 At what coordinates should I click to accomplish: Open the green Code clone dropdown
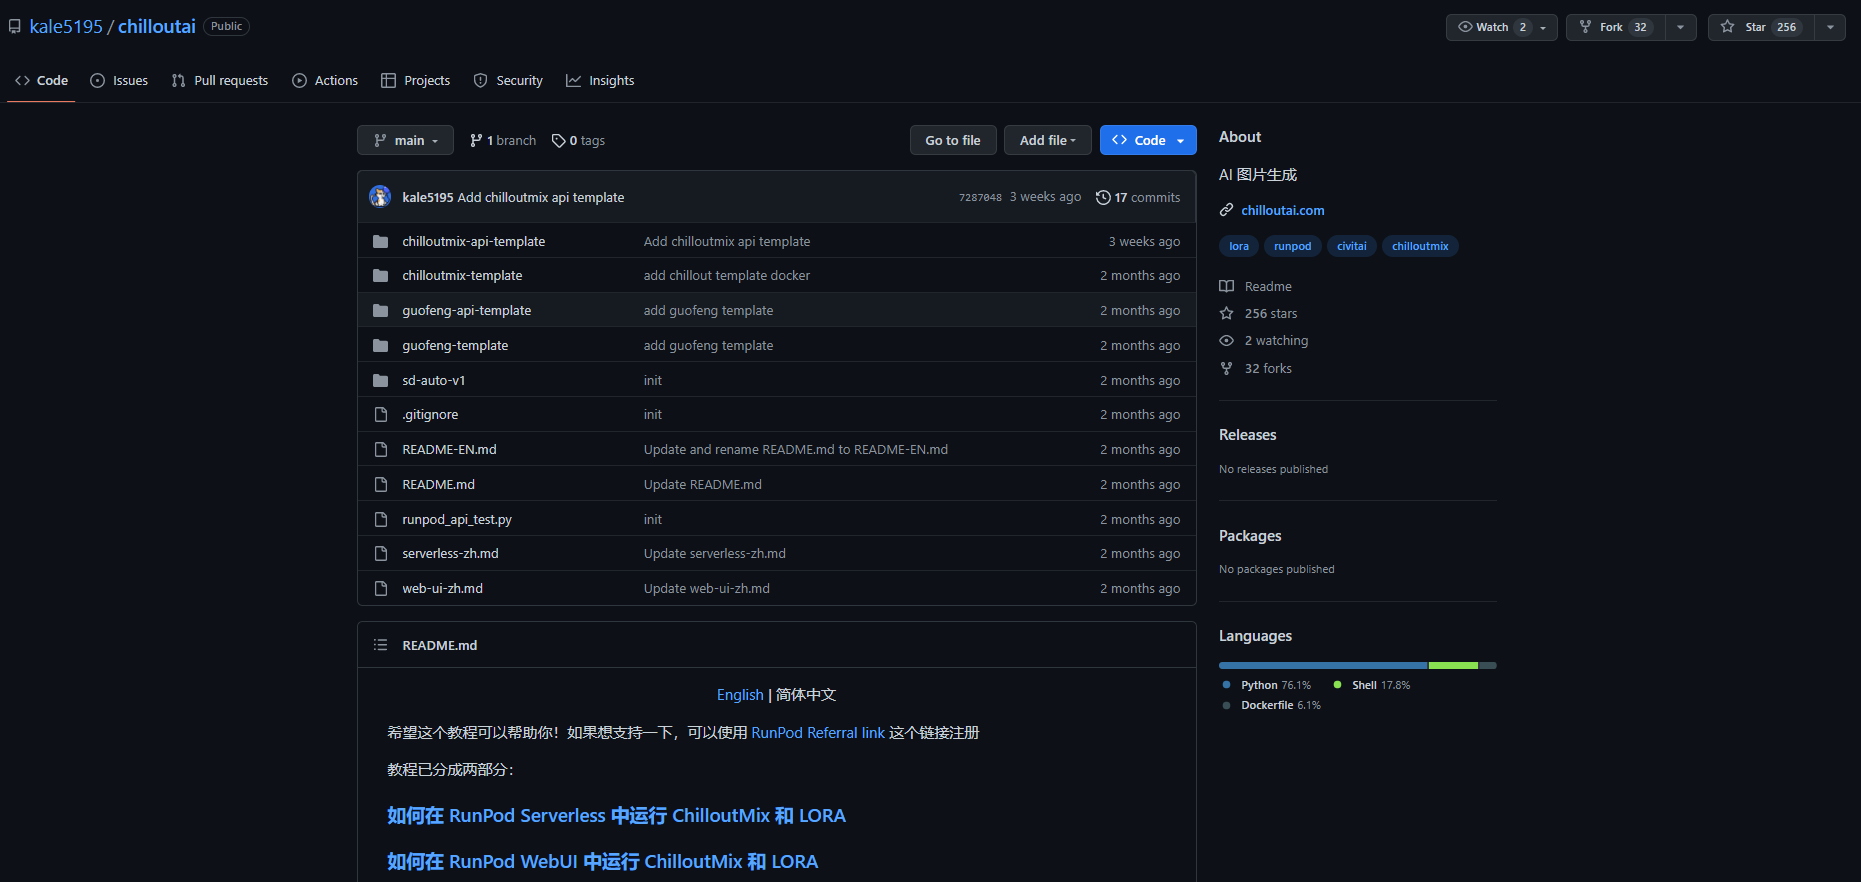pos(1148,140)
